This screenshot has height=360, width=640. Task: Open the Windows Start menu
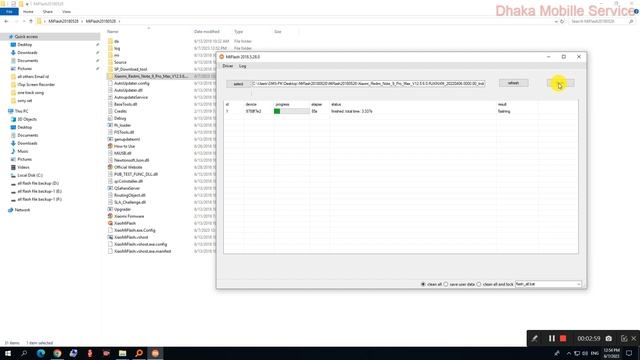click(x=8, y=353)
